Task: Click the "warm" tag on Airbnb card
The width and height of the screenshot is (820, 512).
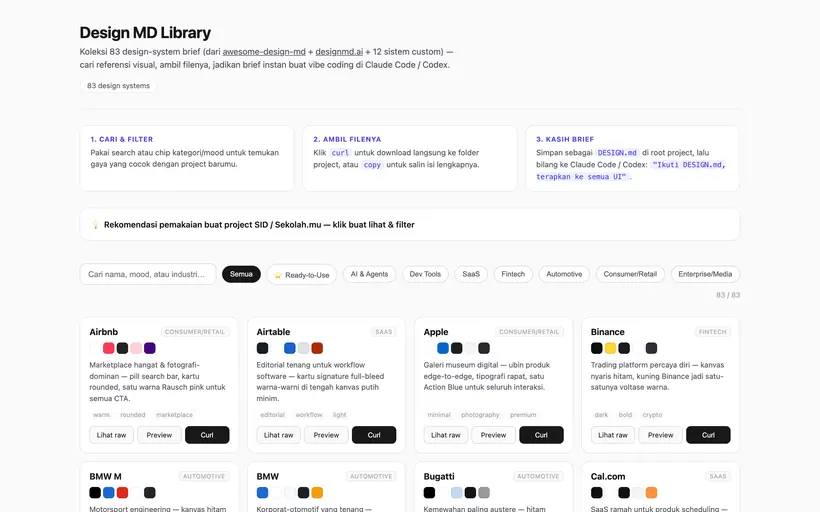Action: (x=101, y=415)
